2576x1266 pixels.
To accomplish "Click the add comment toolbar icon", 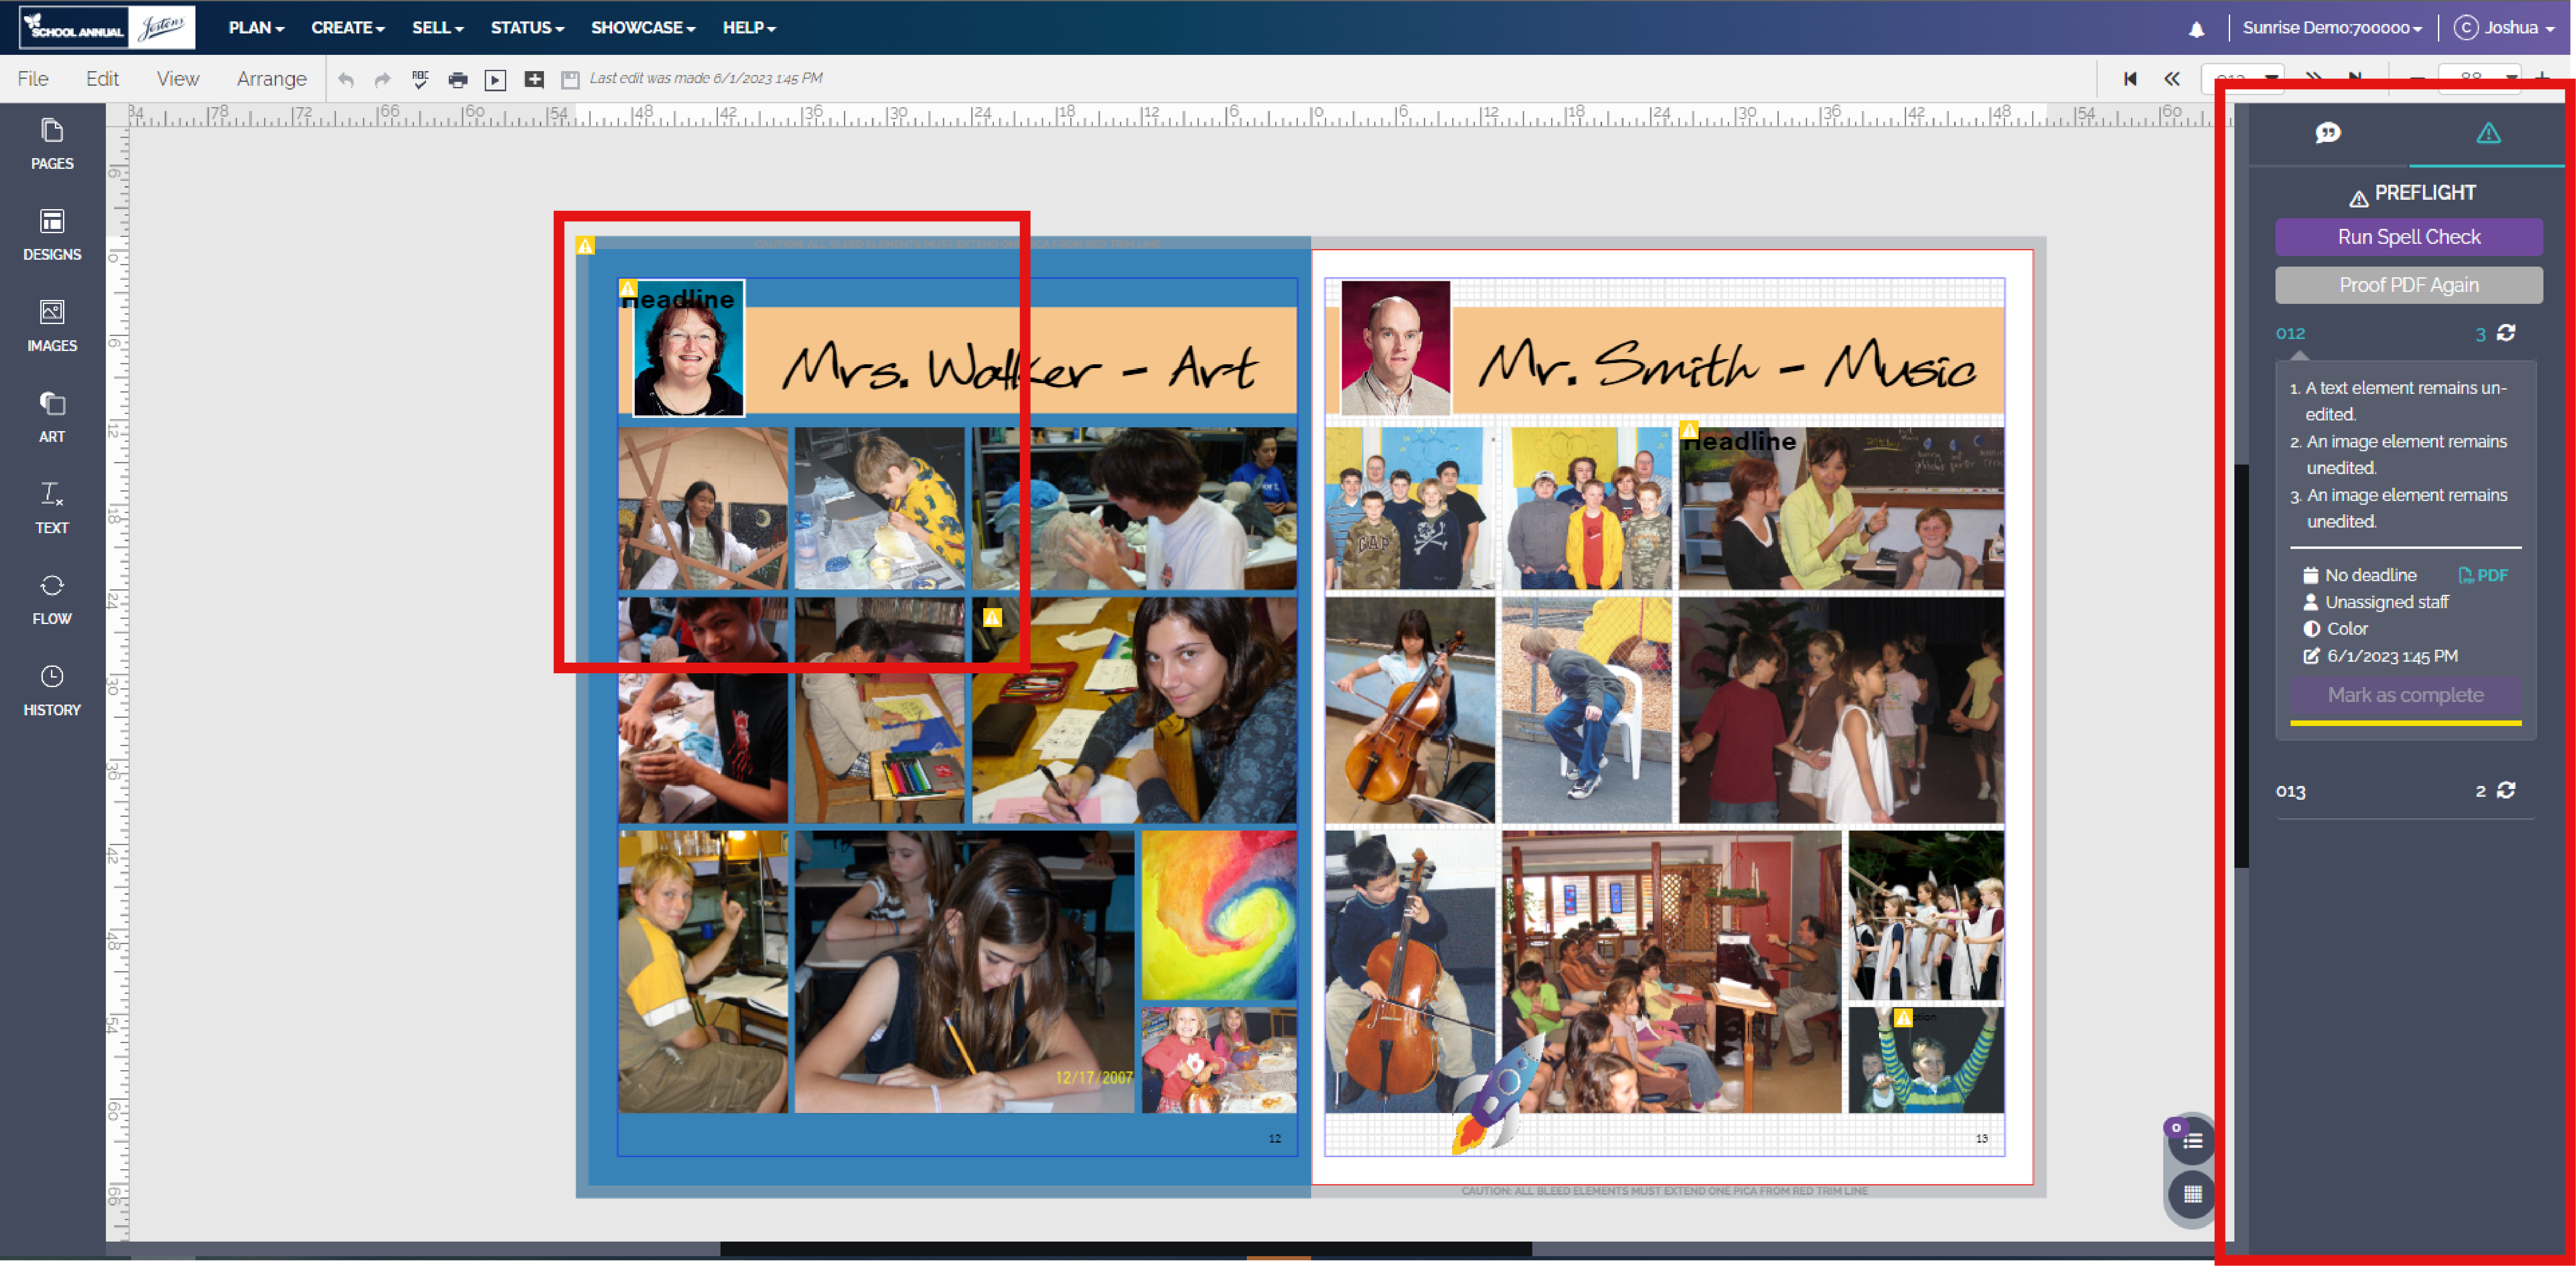I will pyautogui.click(x=534, y=79).
